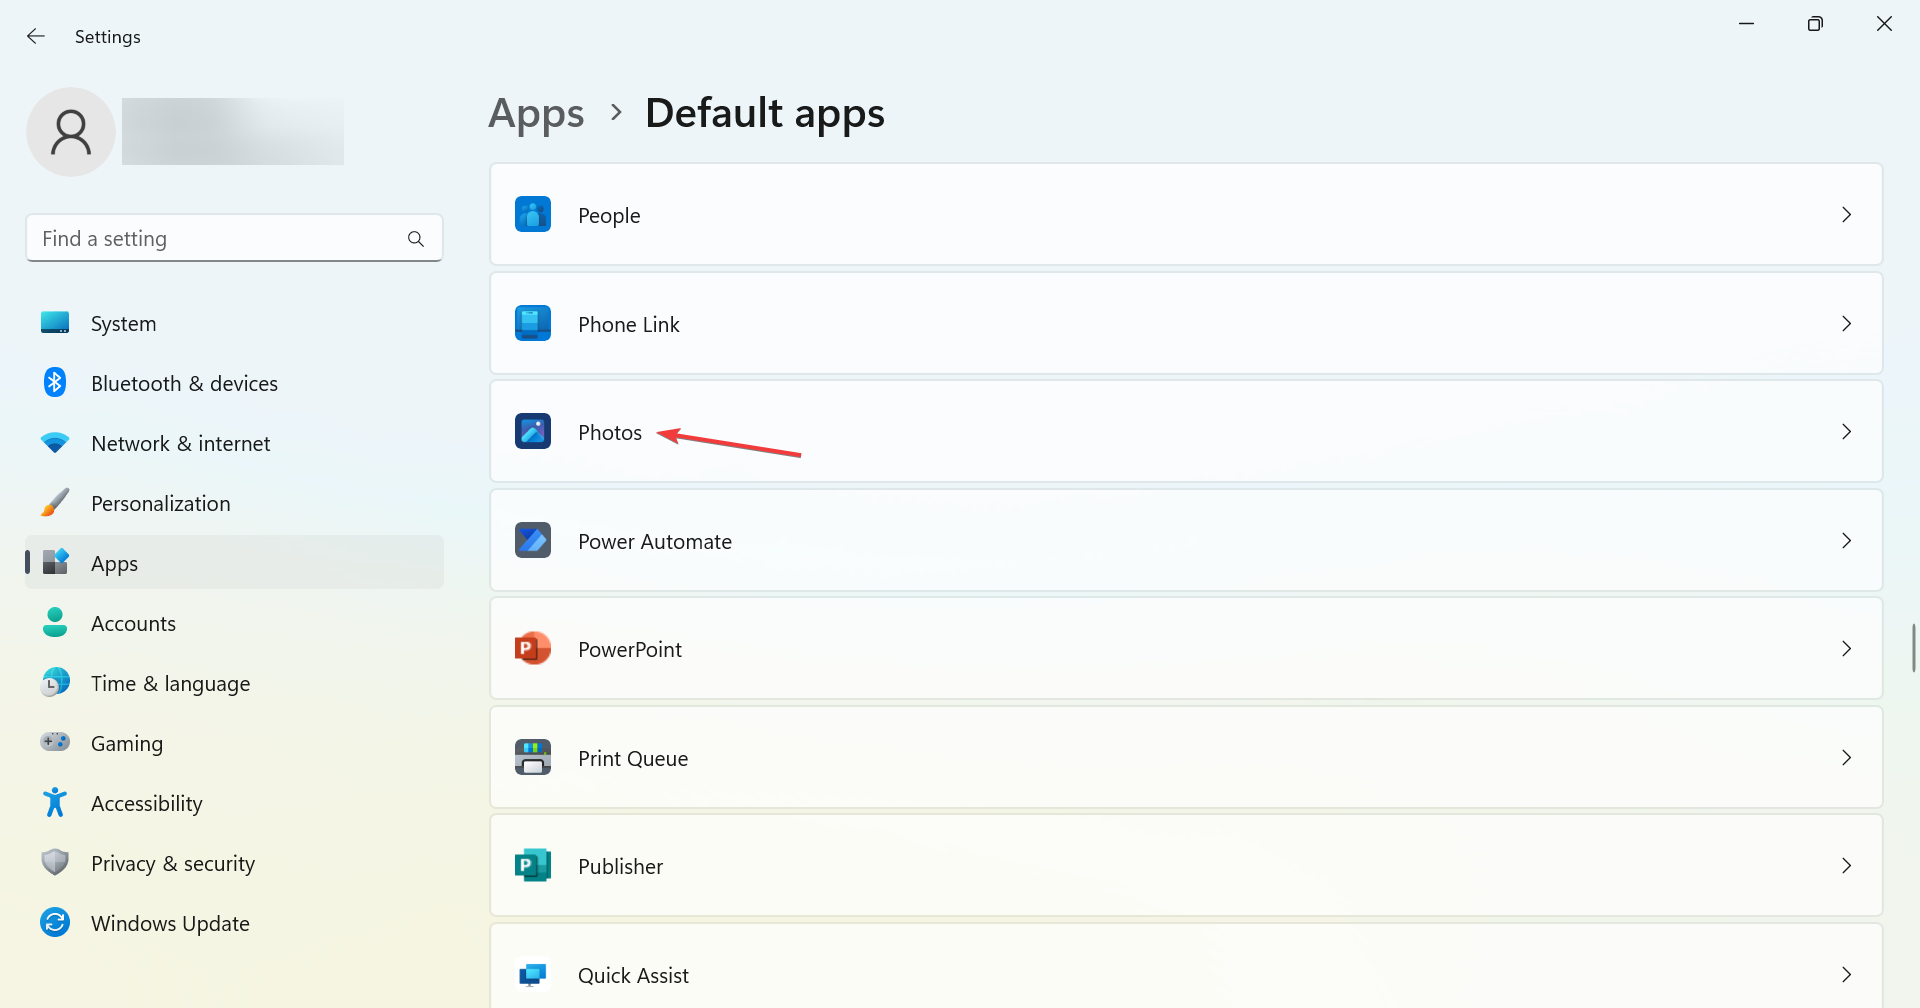Expand Photos row chevron
Screen dimensions: 1920x1008
coord(1846,431)
